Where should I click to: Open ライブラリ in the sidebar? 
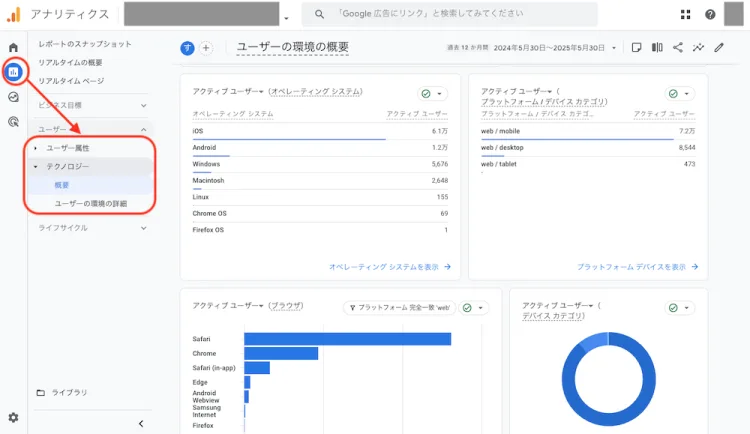[x=69, y=393]
